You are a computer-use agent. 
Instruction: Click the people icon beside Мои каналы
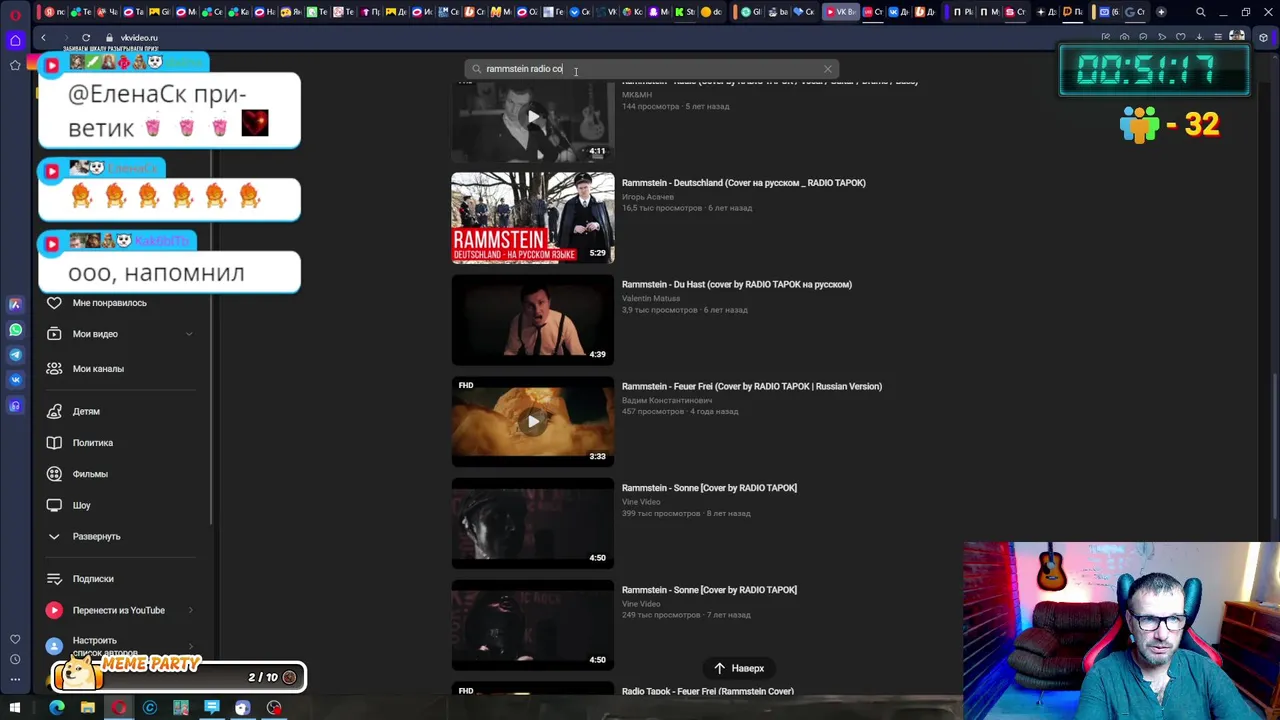tap(54, 369)
